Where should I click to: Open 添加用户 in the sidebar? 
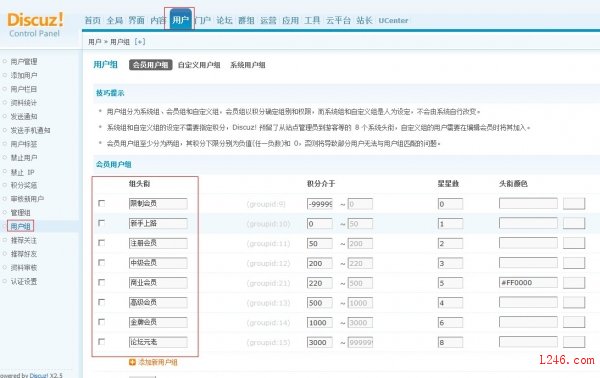tap(24, 75)
